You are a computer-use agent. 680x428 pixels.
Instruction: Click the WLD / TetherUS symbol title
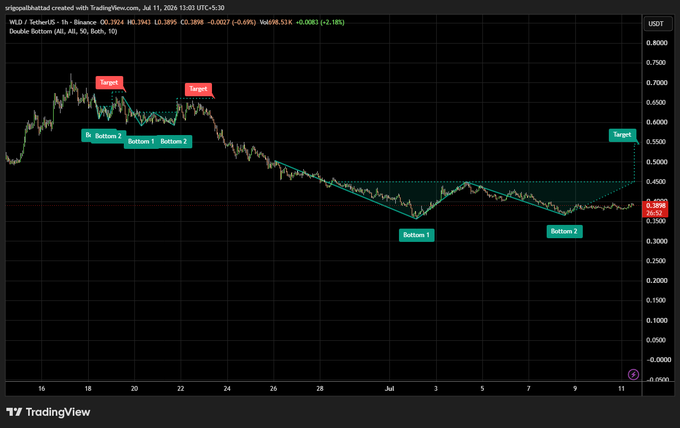[53, 22]
